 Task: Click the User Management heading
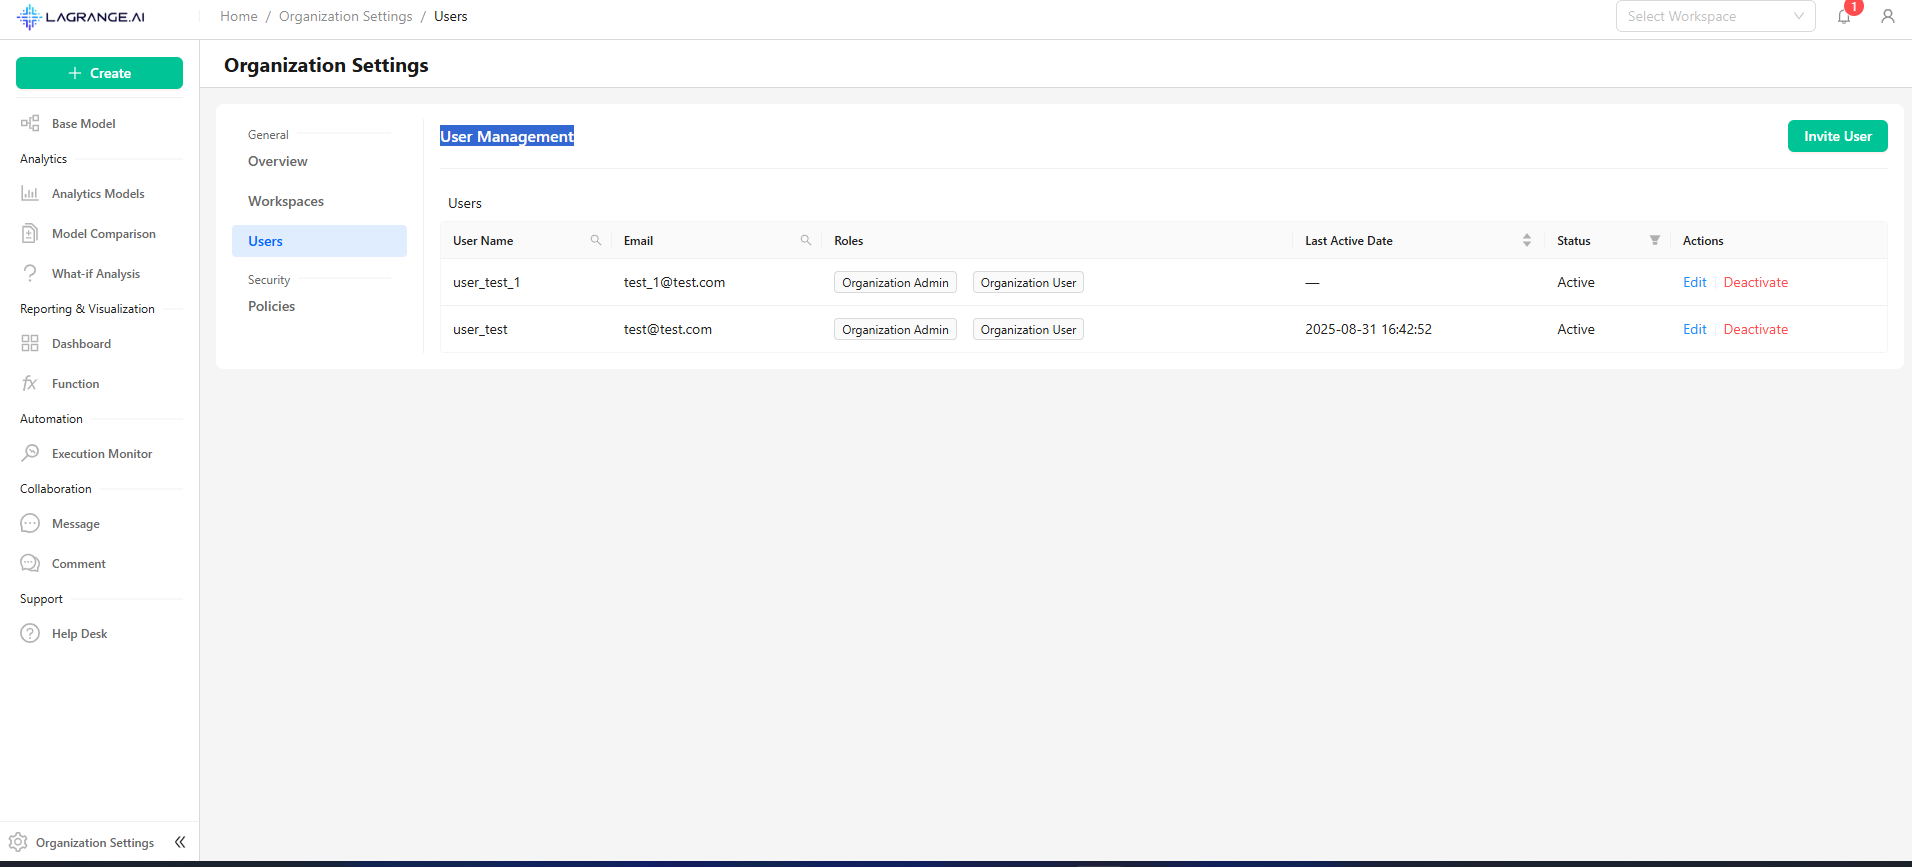pyautogui.click(x=507, y=136)
